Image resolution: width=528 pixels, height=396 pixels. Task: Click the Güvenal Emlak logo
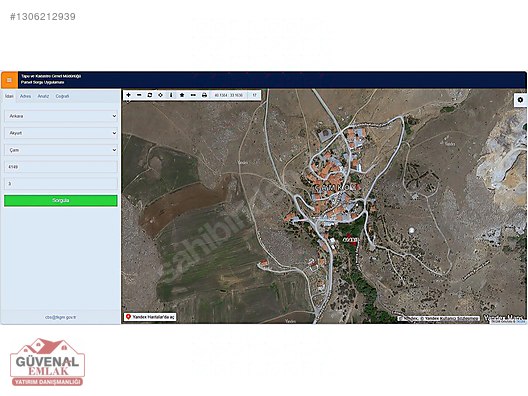click(x=47, y=362)
